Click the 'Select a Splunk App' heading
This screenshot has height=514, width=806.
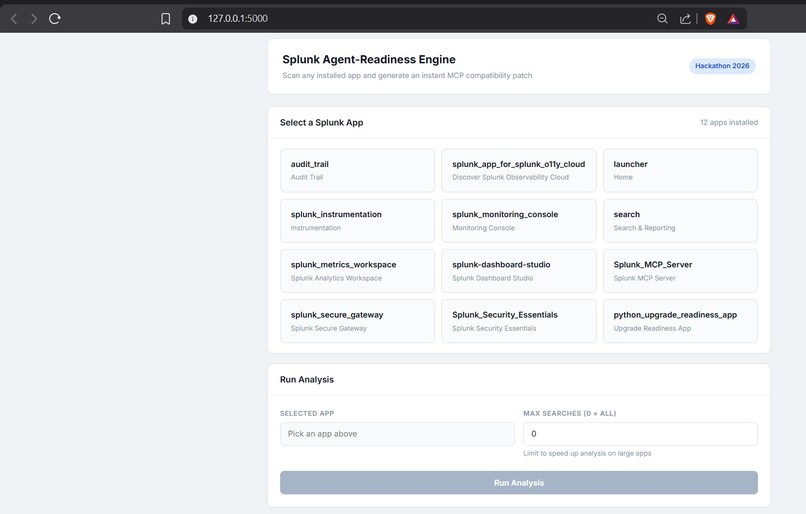[322, 123]
